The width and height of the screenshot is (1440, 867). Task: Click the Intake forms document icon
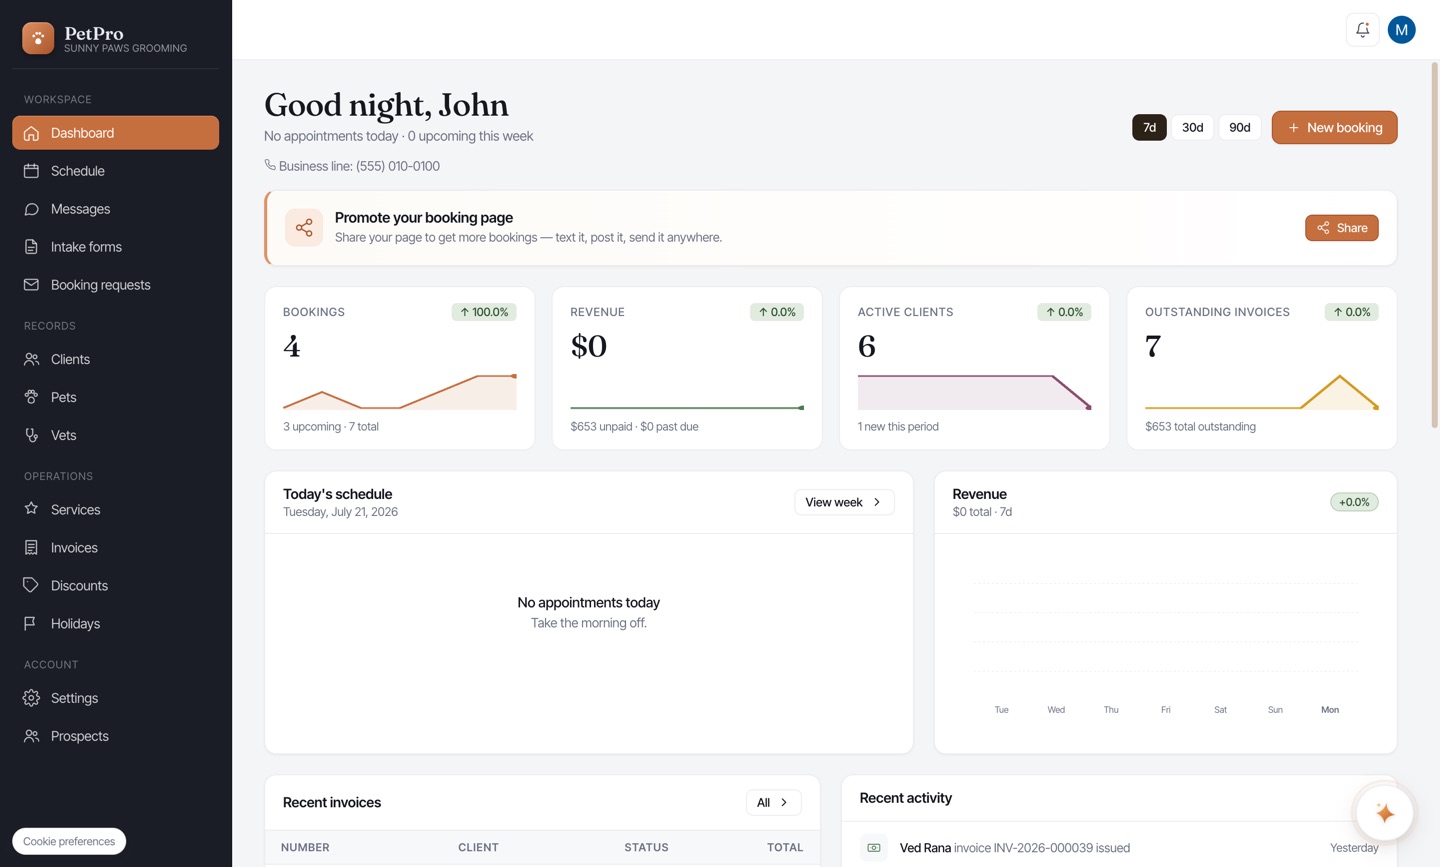[32, 247]
